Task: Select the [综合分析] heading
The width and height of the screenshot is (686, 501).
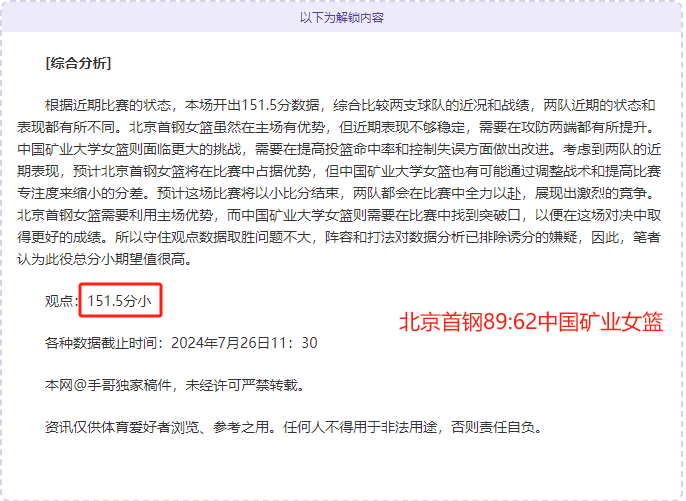Action: click(78, 63)
